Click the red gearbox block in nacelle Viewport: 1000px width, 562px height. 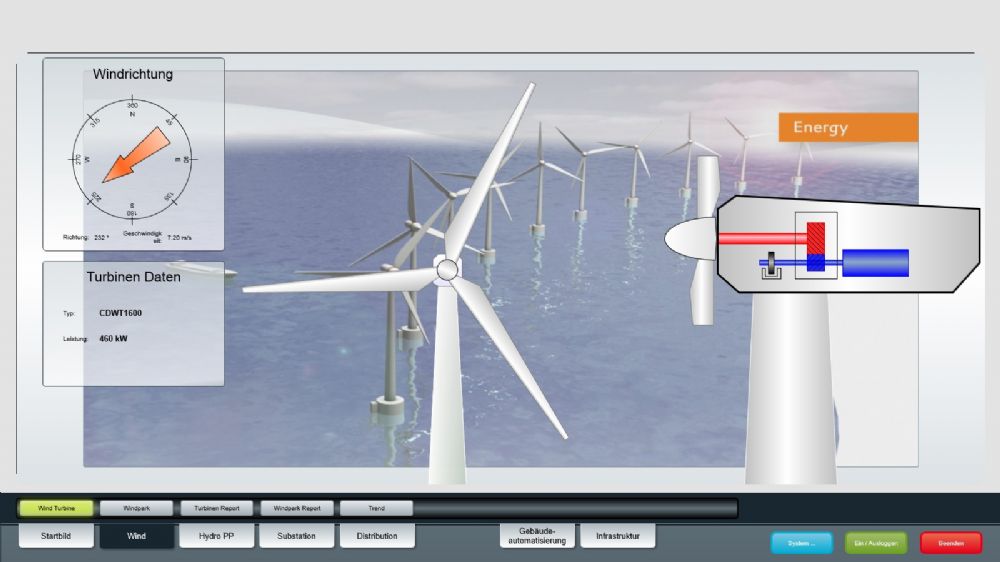click(816, 239)
